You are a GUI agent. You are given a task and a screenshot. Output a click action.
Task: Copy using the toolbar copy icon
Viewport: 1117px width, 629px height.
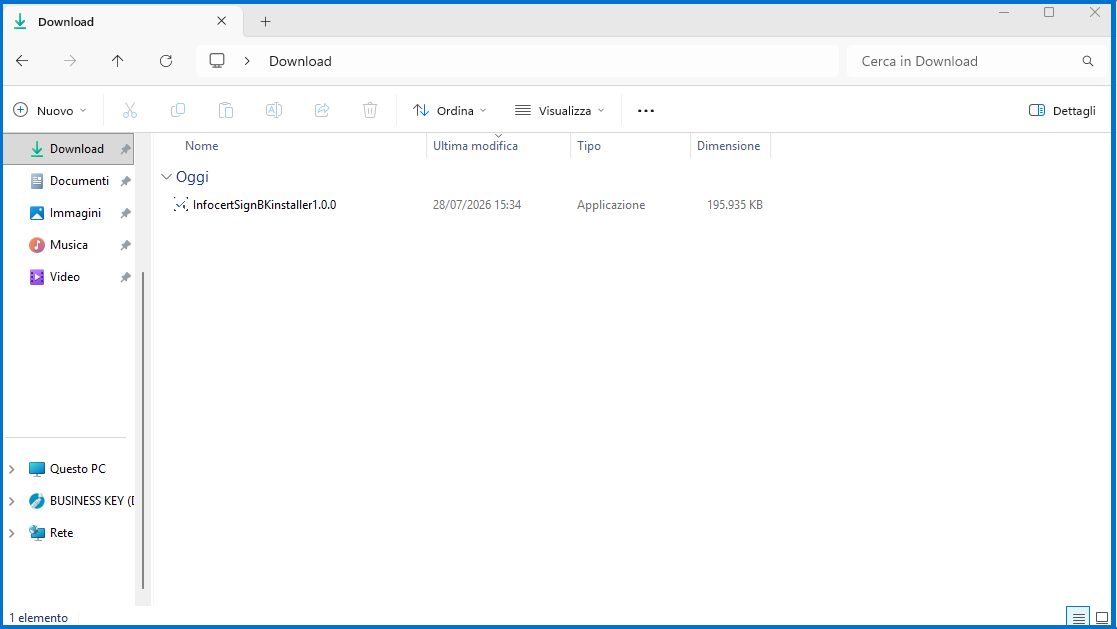[x=178, y=110]
